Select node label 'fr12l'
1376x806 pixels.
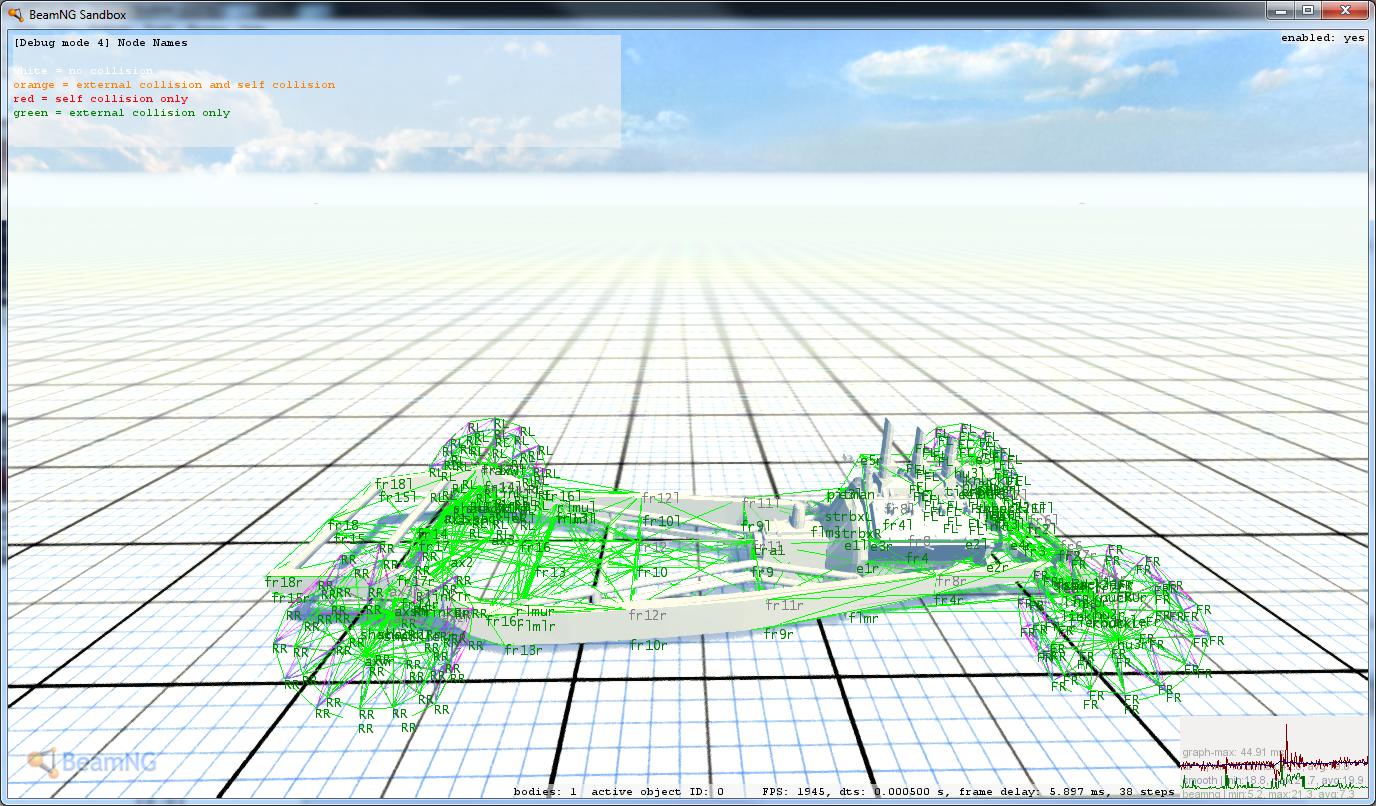[x=660, y=497]
